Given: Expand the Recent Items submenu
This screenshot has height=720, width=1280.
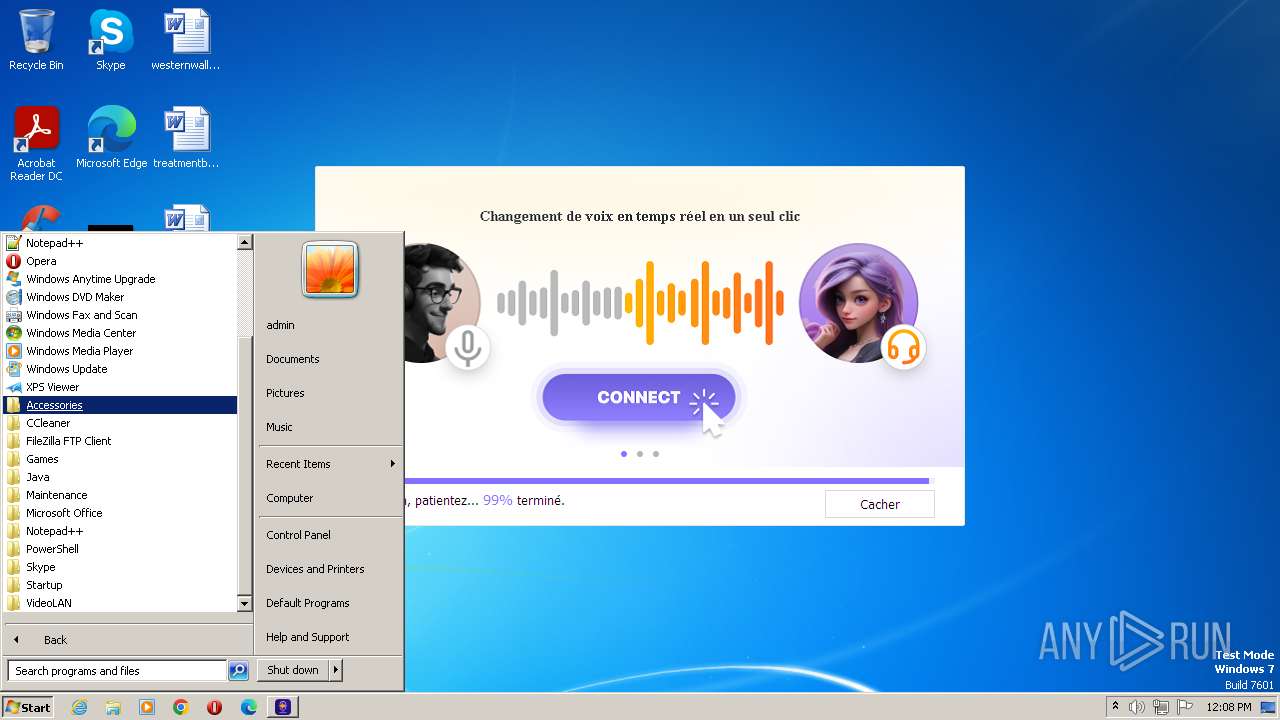Looking at the screenshot, I should point(330,464).
